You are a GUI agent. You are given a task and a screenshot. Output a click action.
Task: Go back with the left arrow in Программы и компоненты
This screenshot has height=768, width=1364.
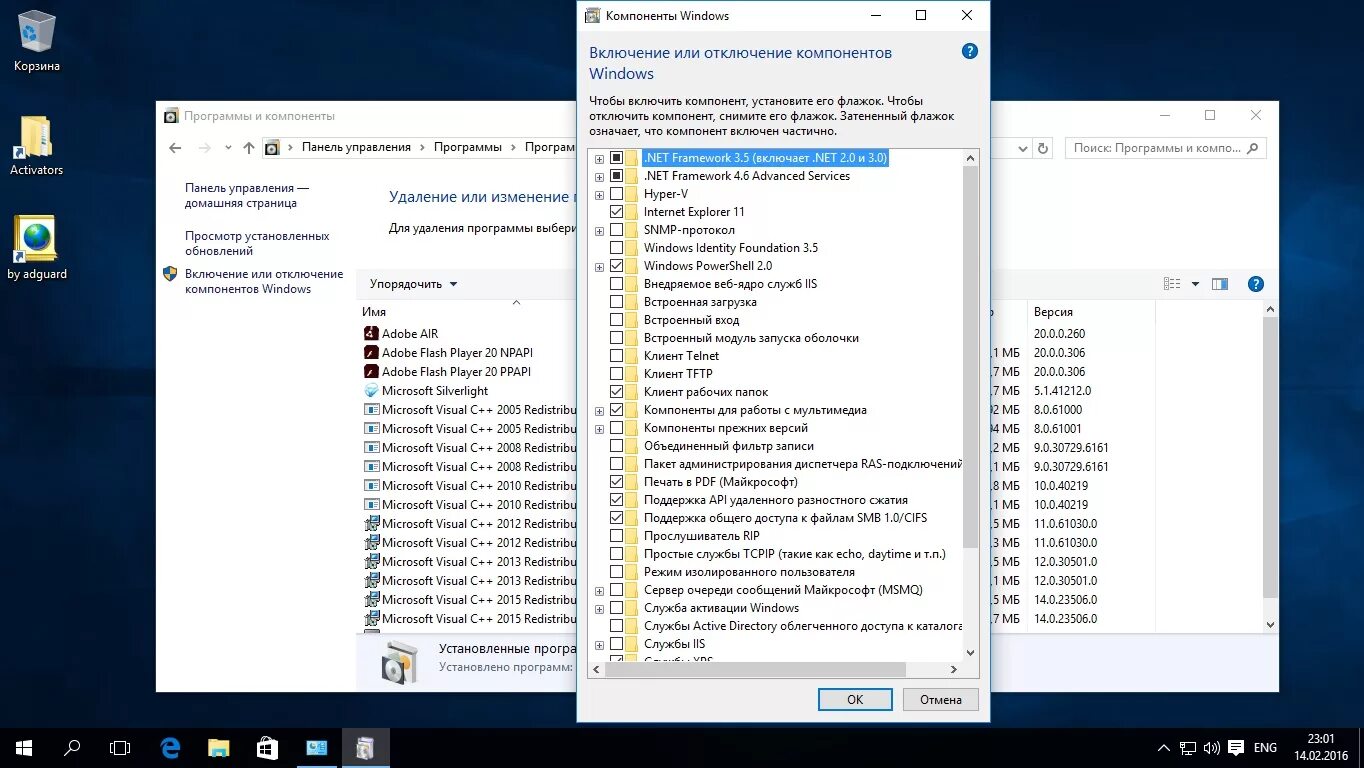pyautogui.click(x=176, y=148)
